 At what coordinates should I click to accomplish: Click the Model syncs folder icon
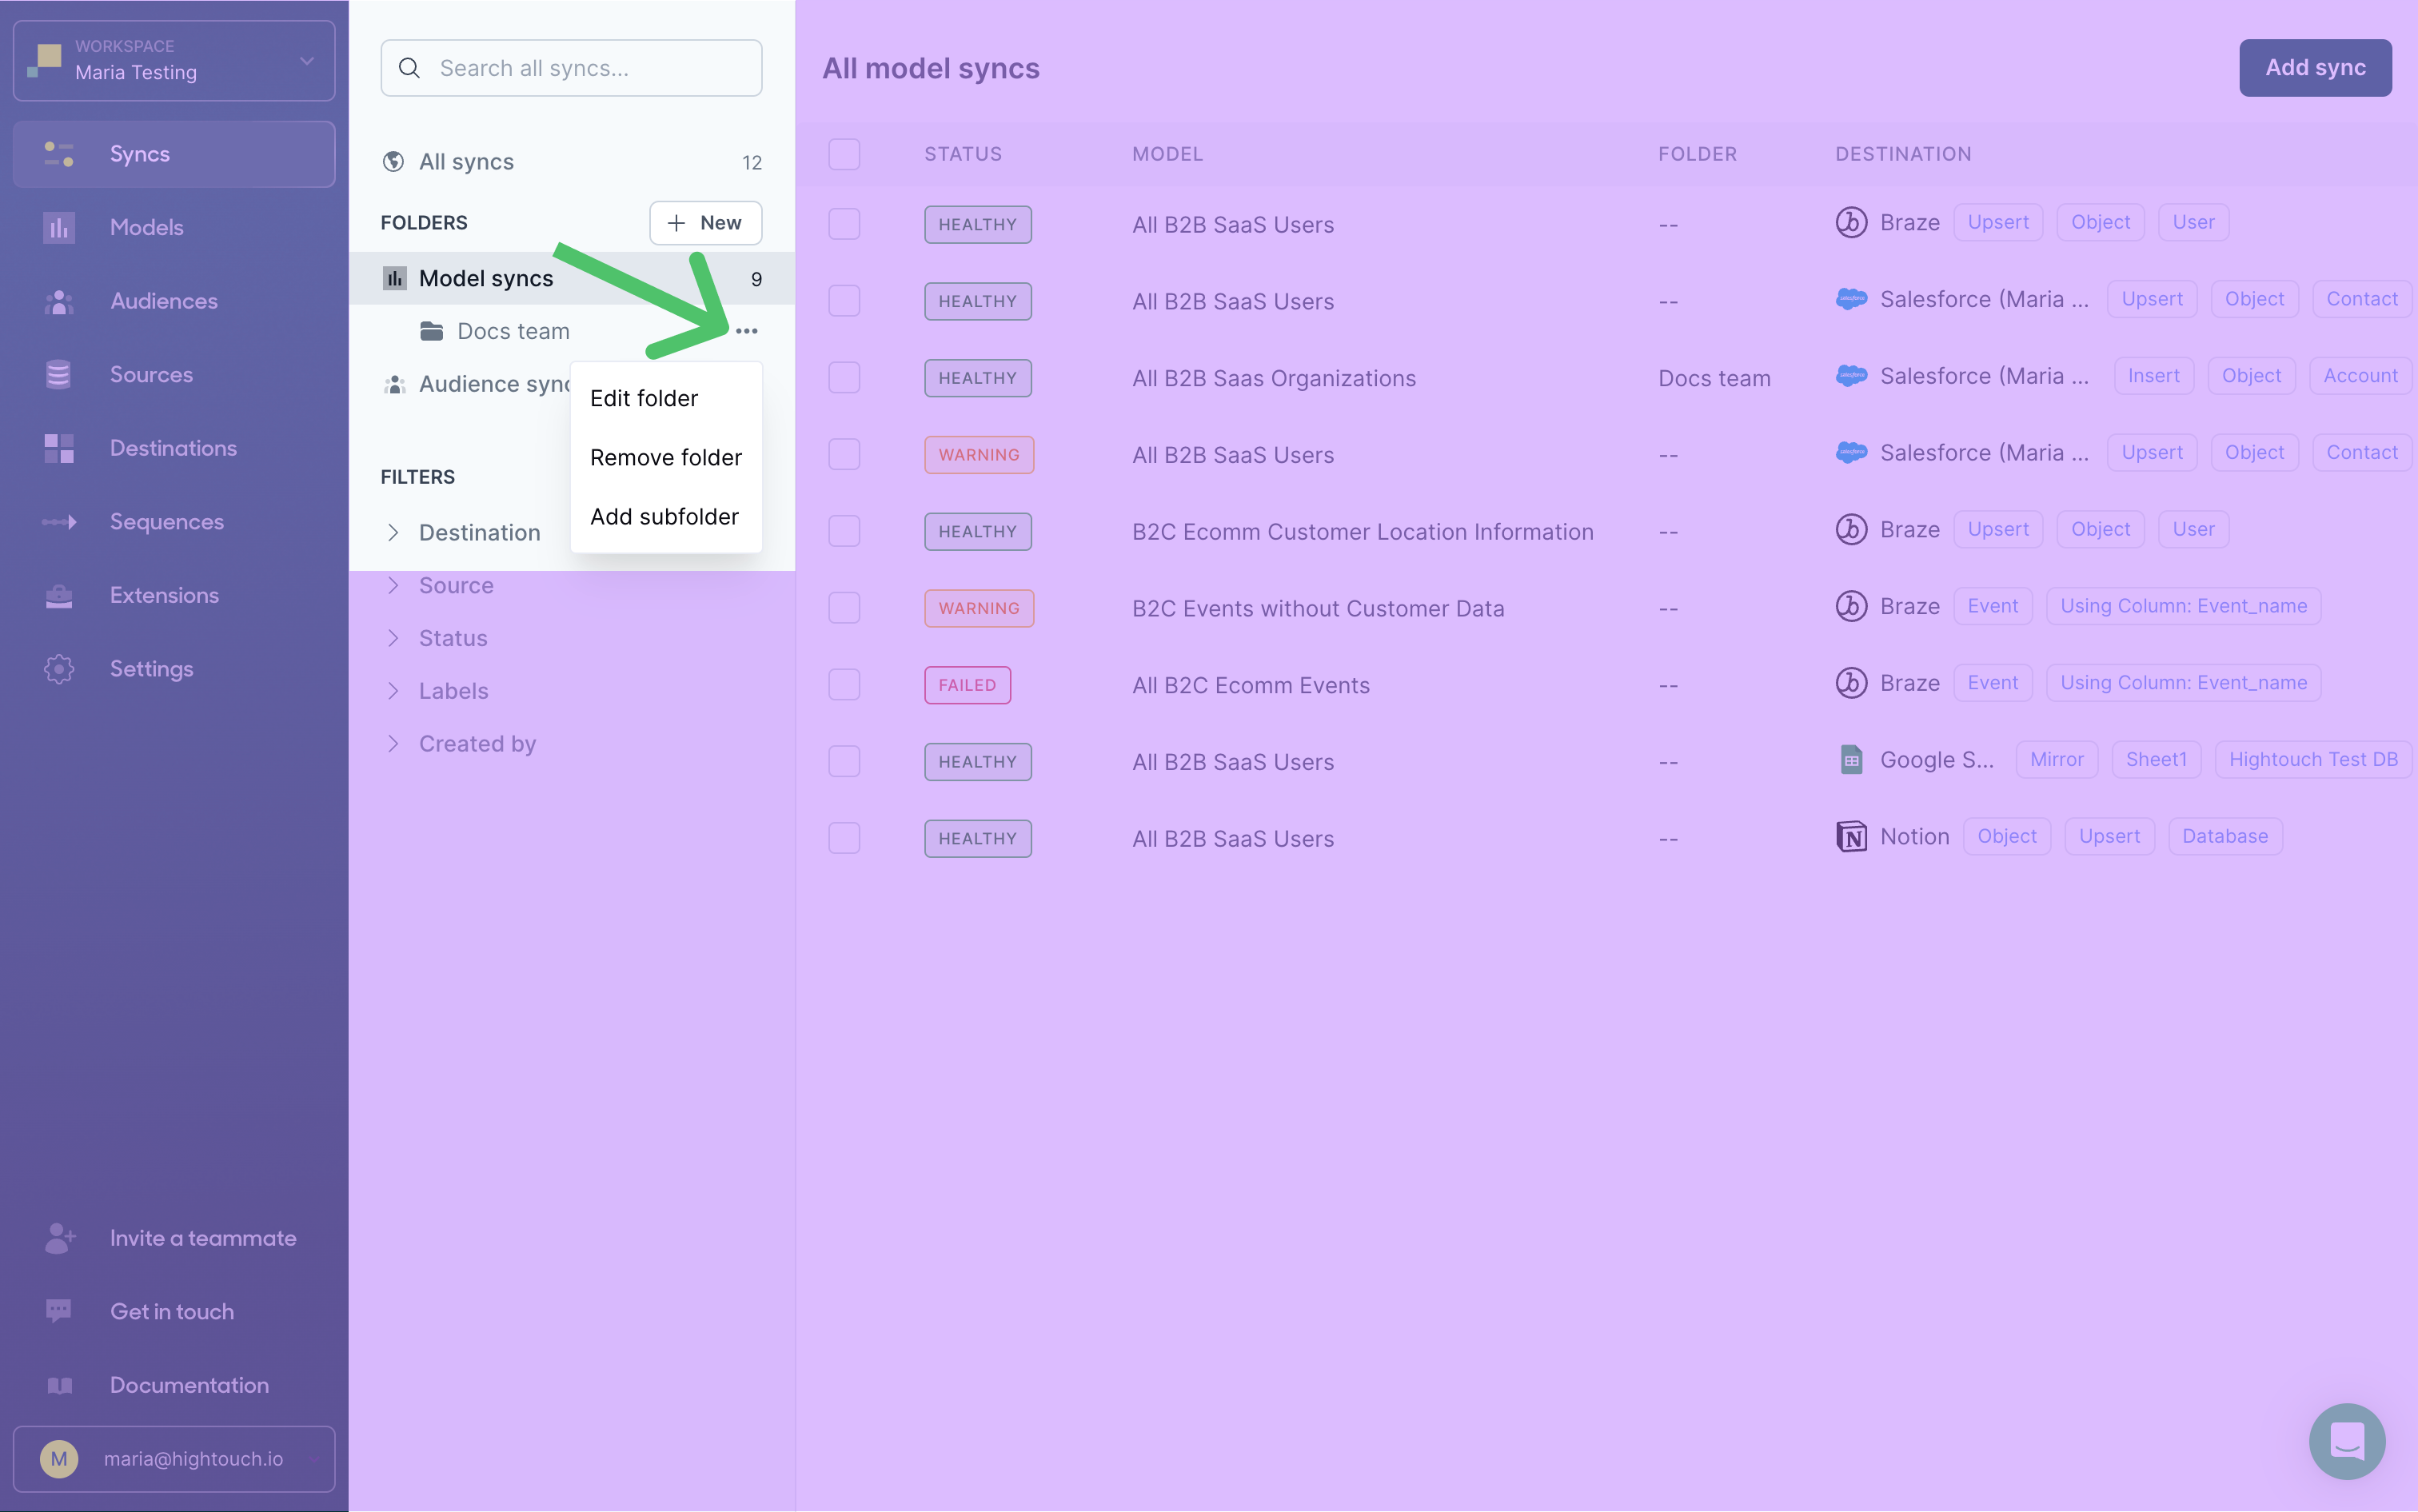(395, 278)
